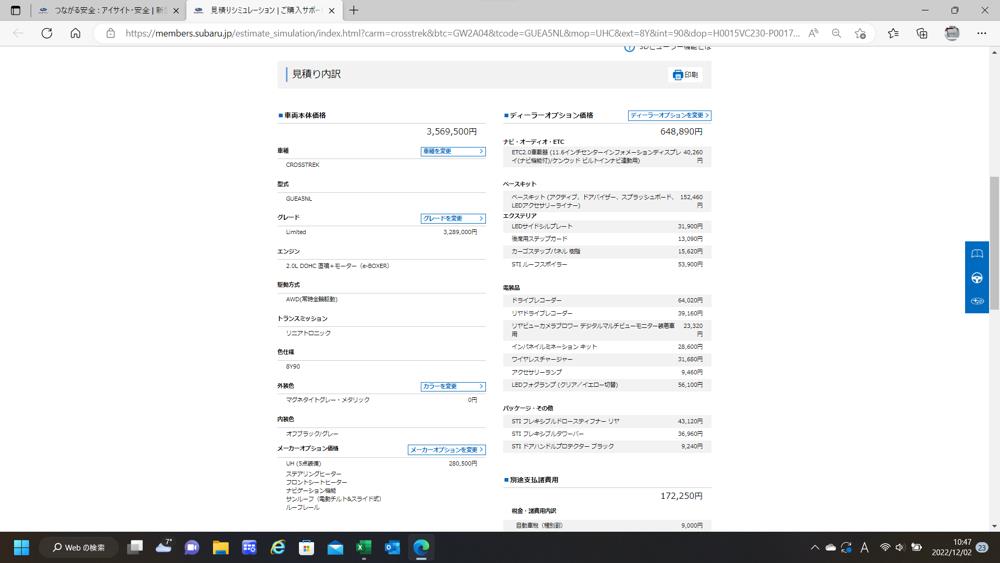1000x563 pixels.
Task: Click the マグネタイトグレー・メタリック color row
Action: click(381, 400)
